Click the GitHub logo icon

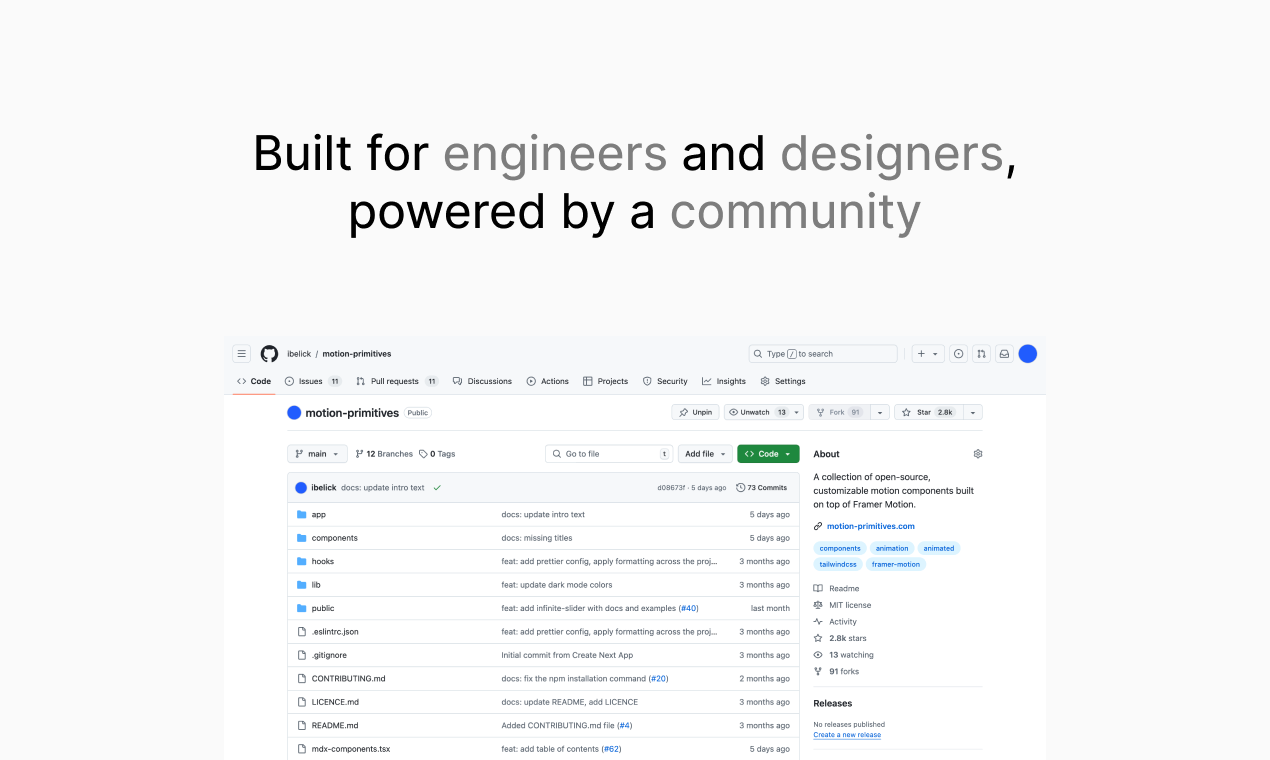[269, 354]
